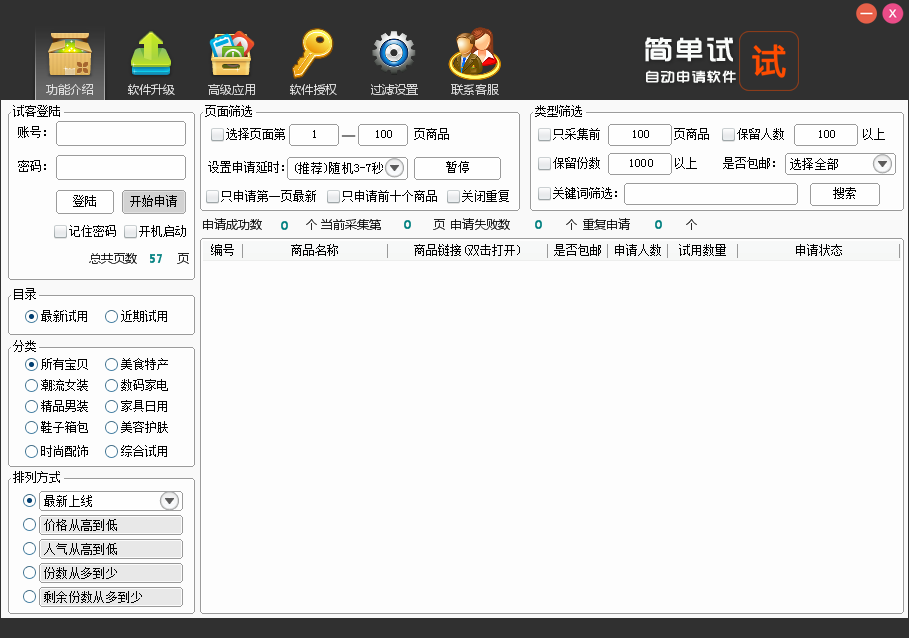
Task: Click the 软件升级 green arrow icon
Action: 151,55
